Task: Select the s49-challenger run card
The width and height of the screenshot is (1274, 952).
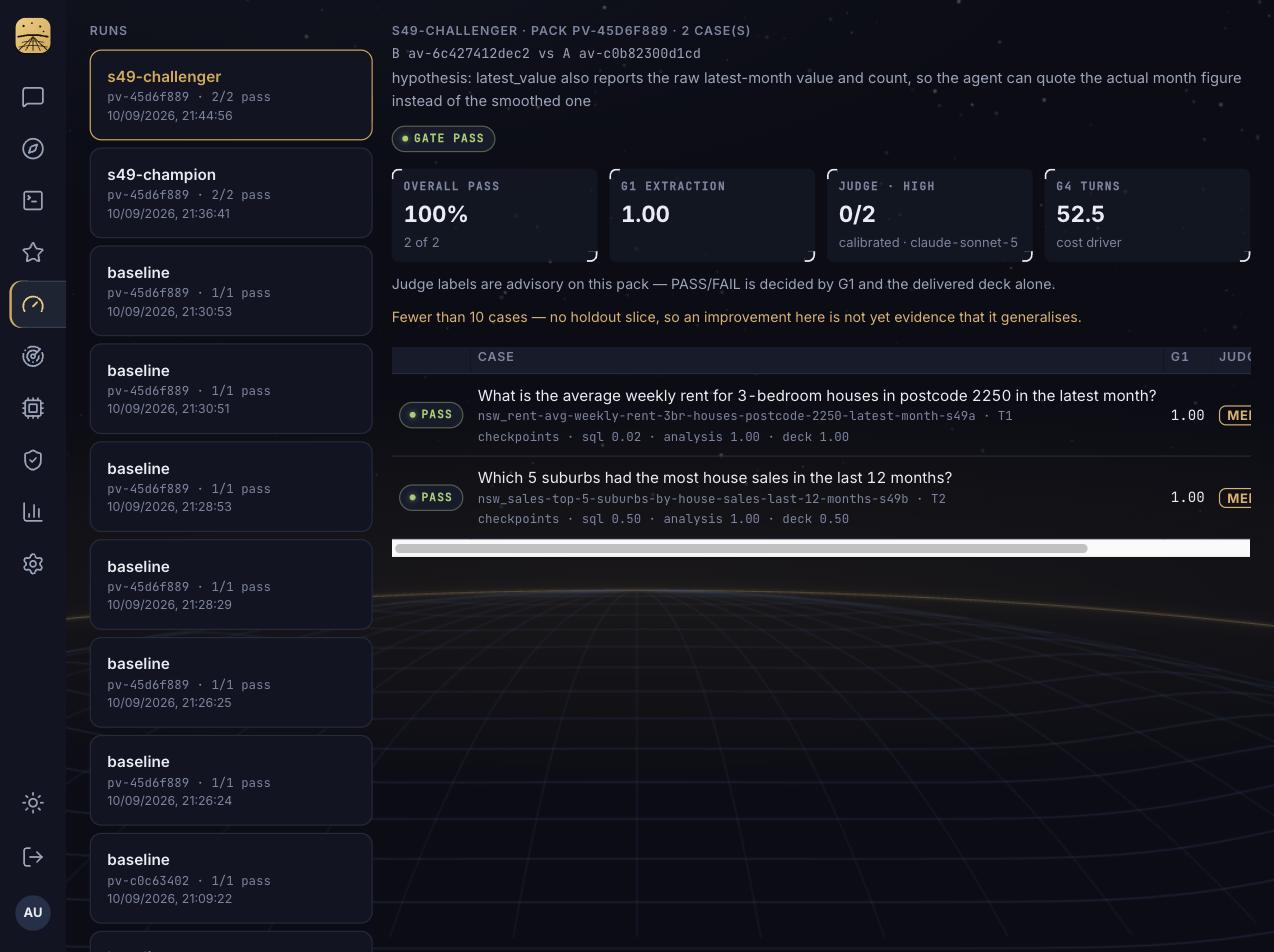Action: (231, 95)
